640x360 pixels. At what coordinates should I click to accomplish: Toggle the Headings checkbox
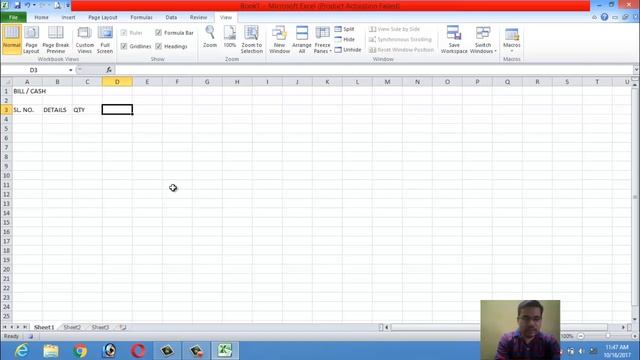click(158, 47)
